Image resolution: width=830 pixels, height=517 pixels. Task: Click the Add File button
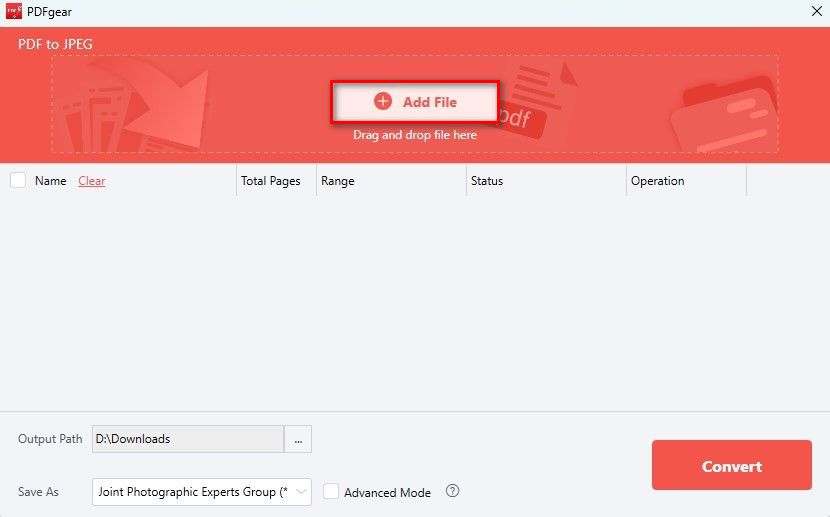pyautogui.click(x=414, y=102)
